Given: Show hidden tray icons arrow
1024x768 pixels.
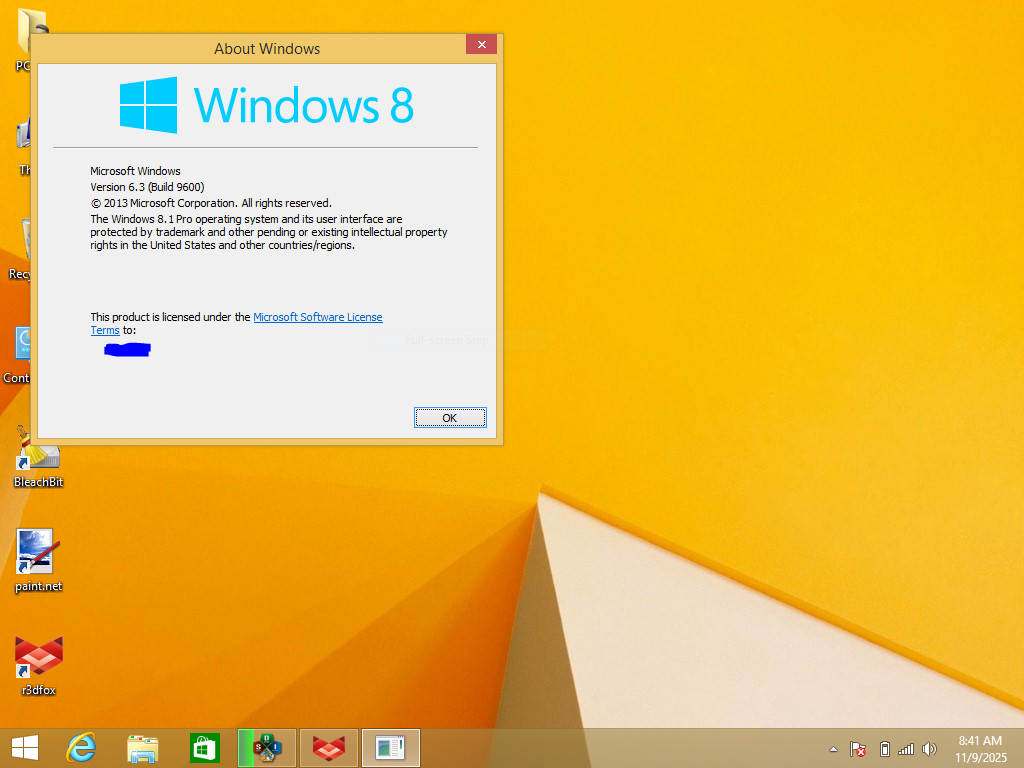Looking at the screenshot, I should (833, 749).
